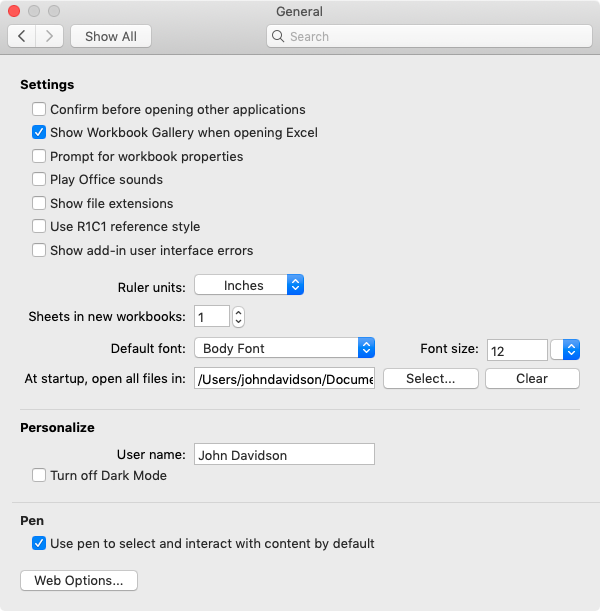Uncheck Use pen to select and interact
The width and height of the screenshot is (600, 611).
39,543
